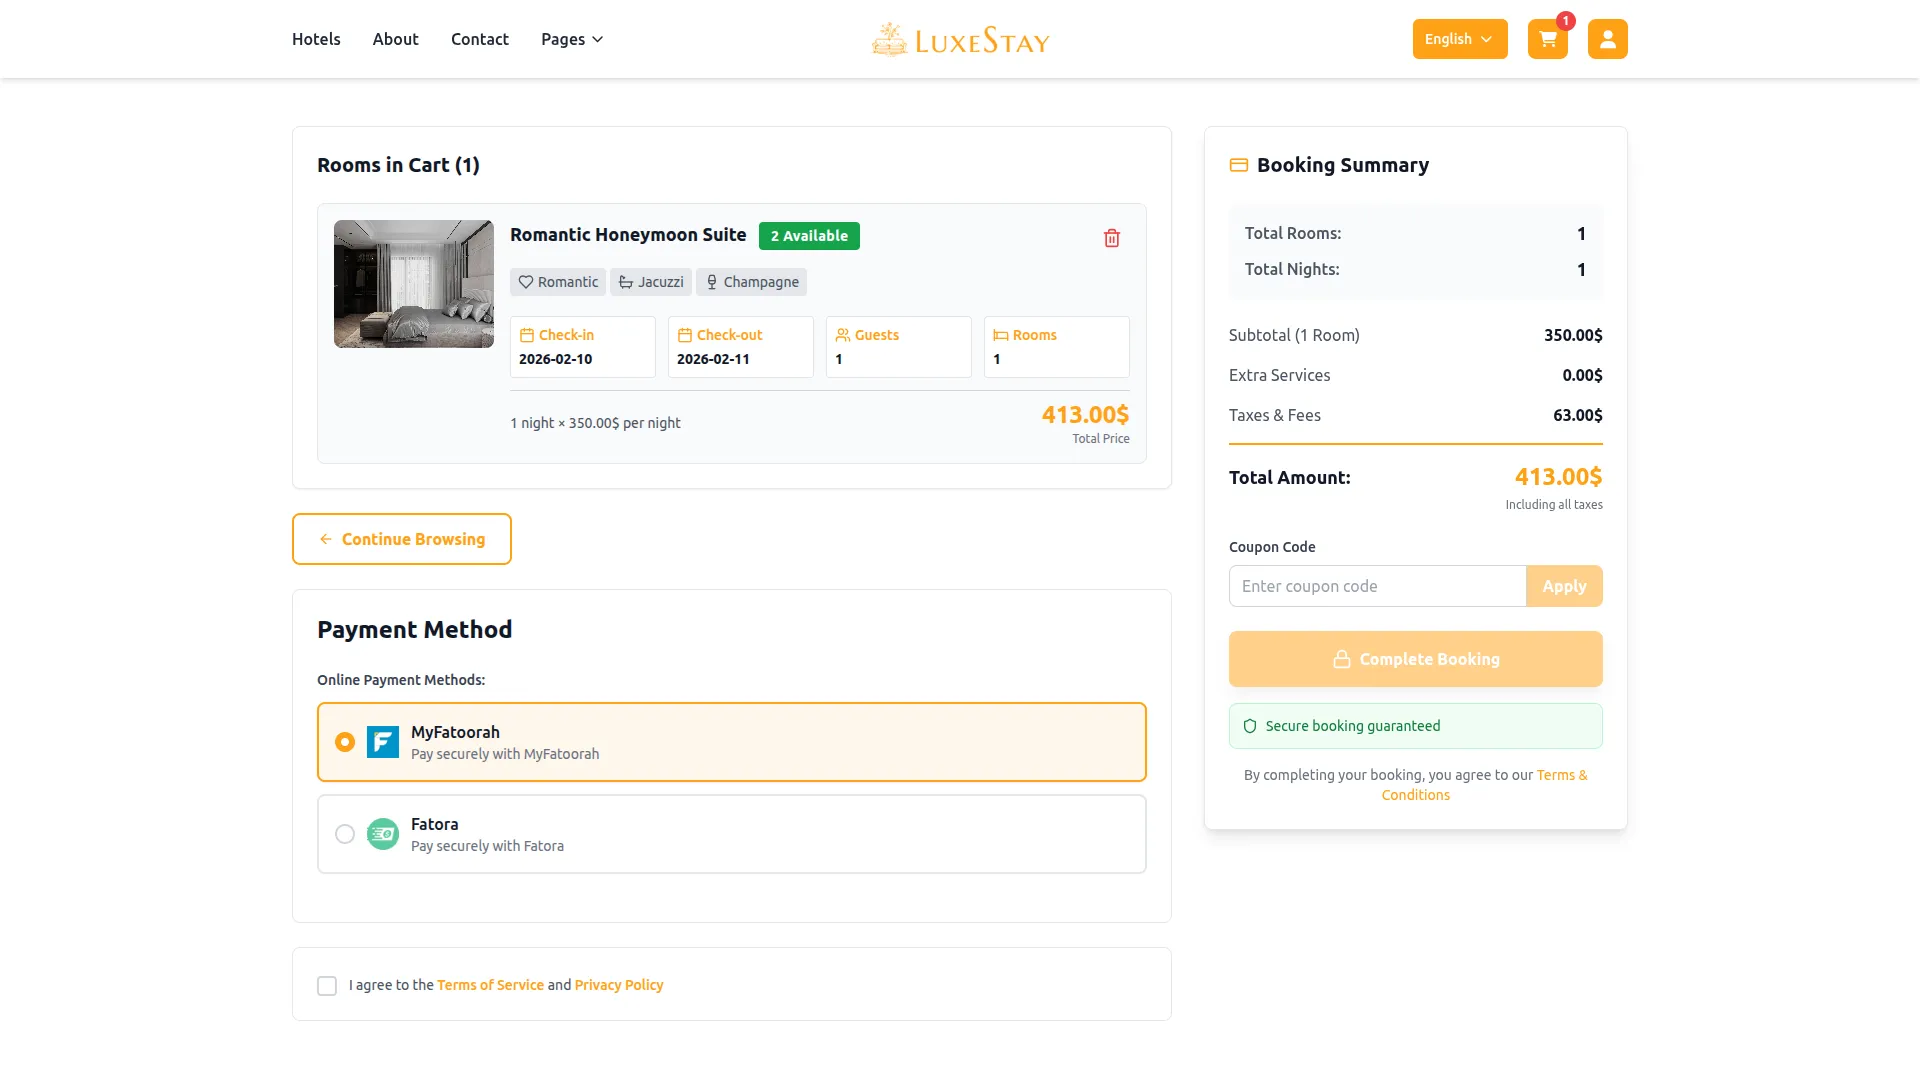The image size is (1920, 1080).
Task: Click the Jacuzzi amenity tag
Action: 651,282
